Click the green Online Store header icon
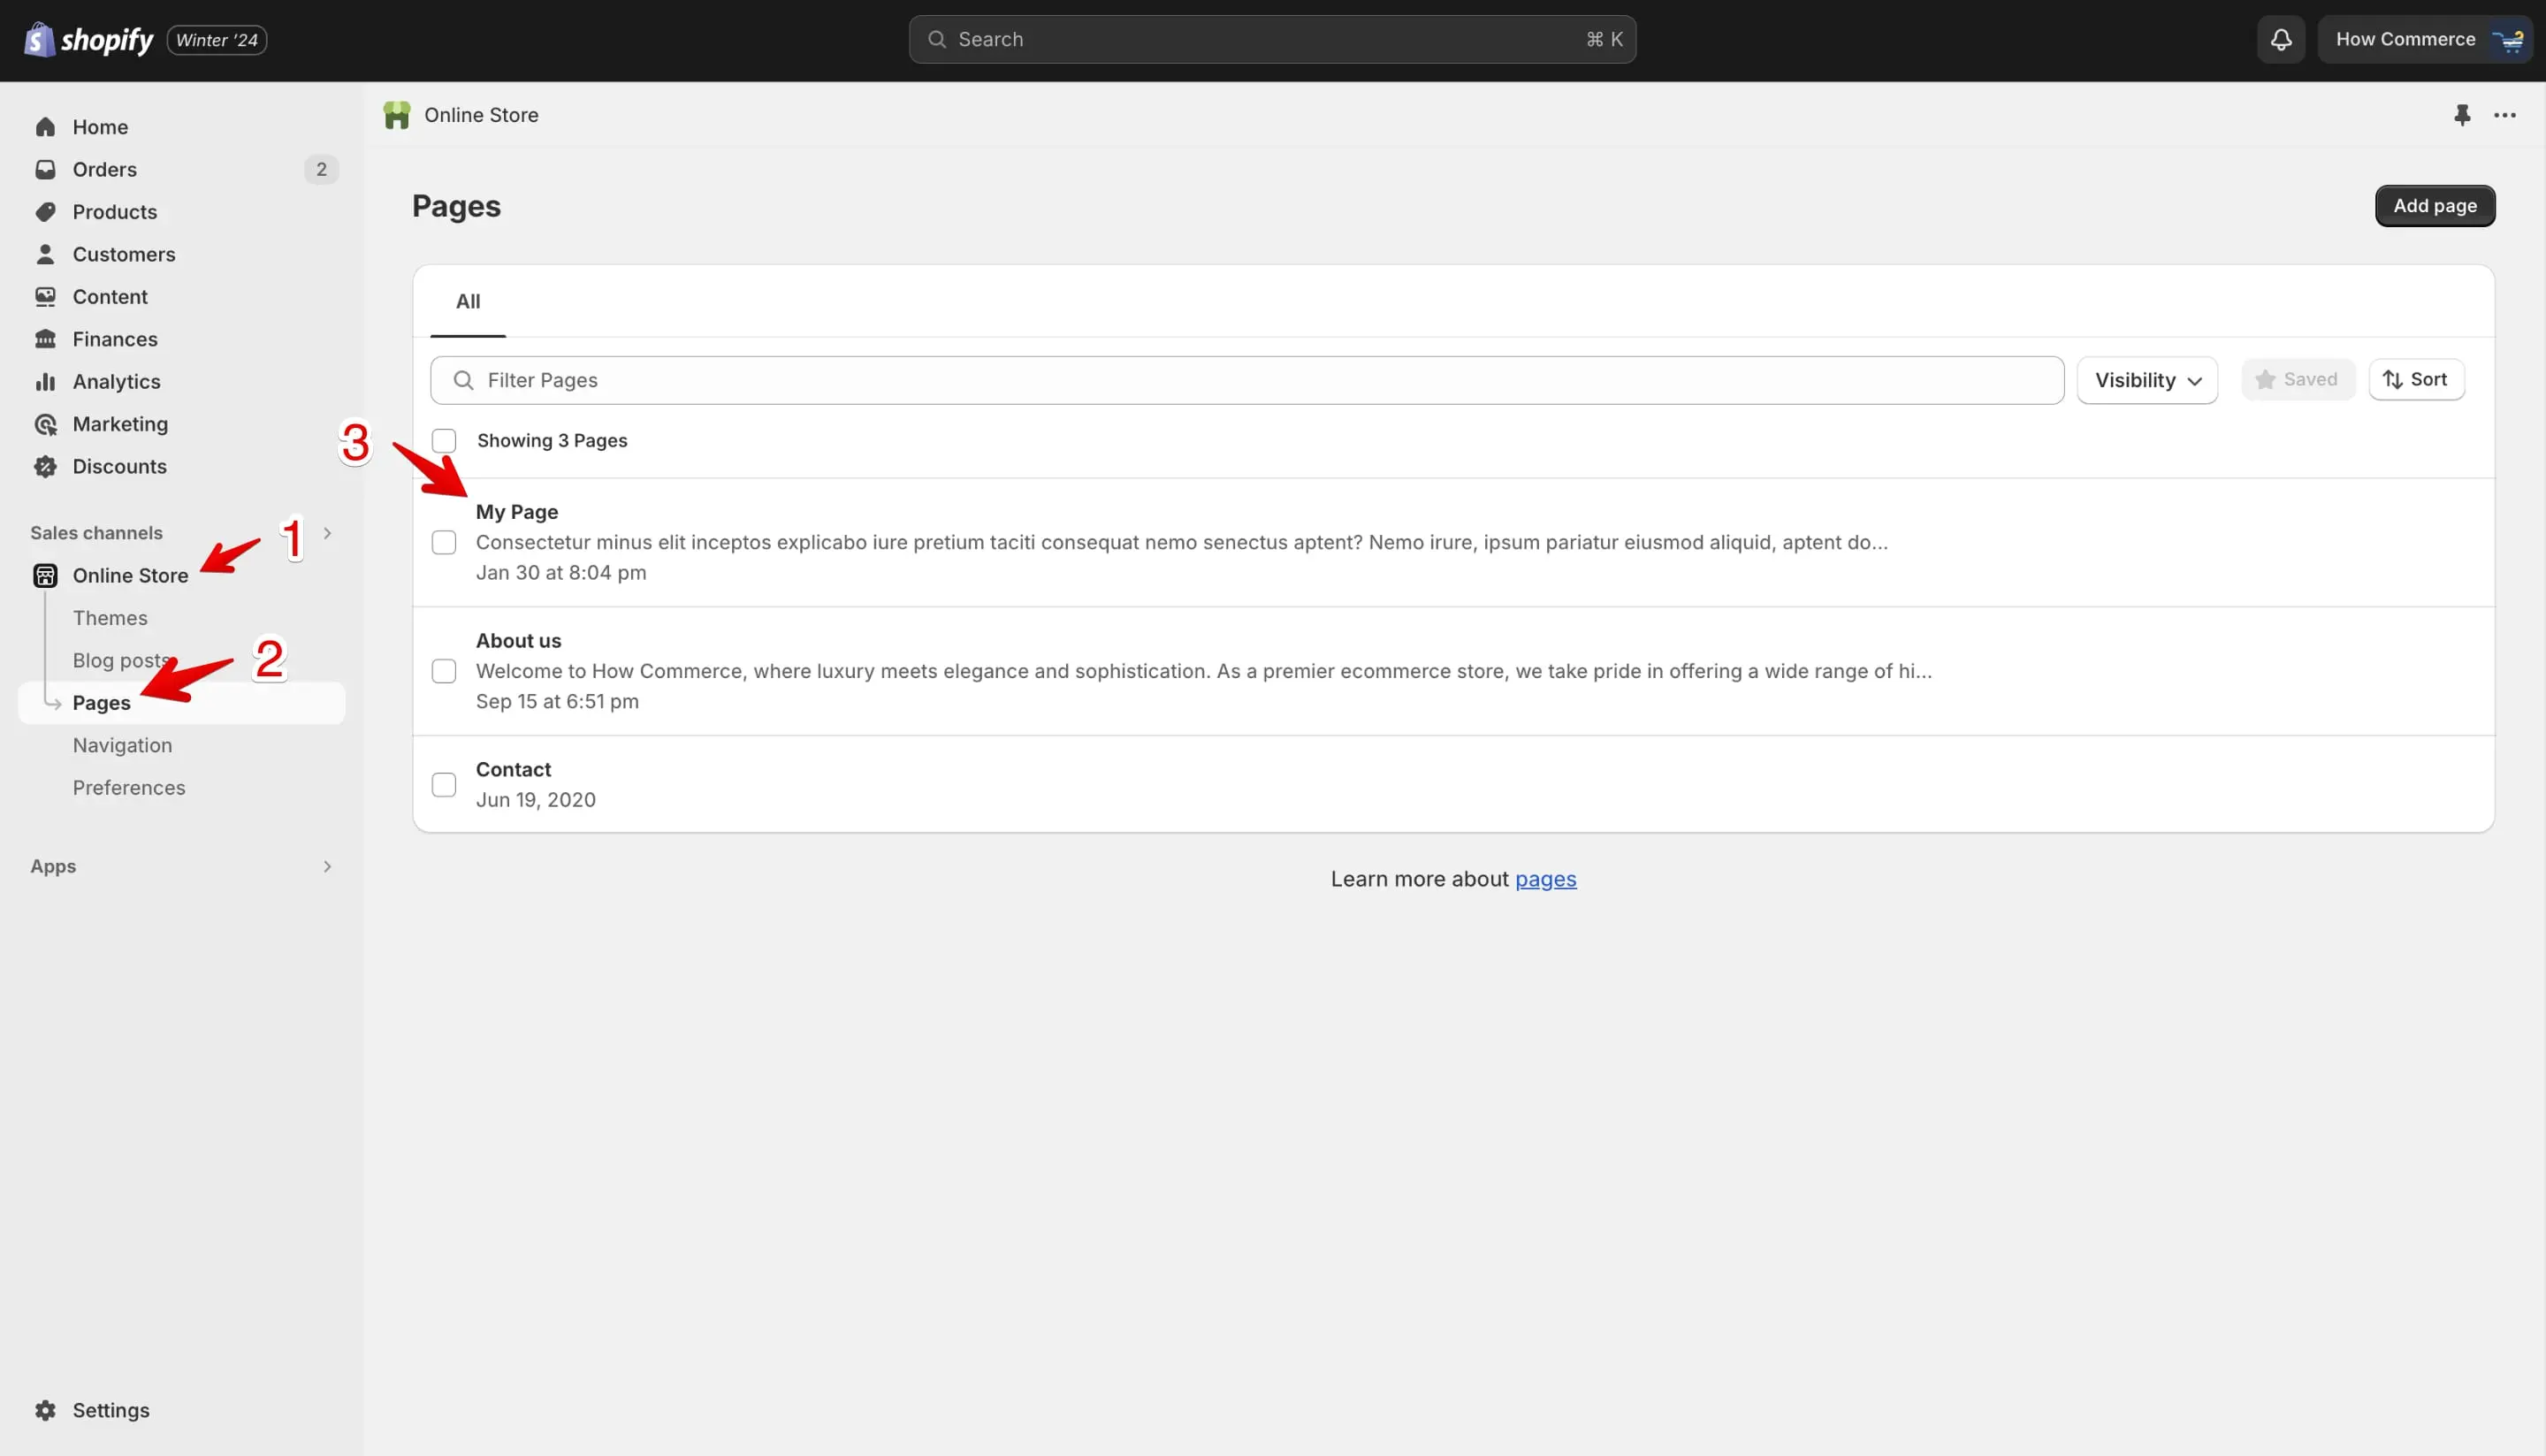The height and width of the screenshot is (1456, 2546). [397, 115]
